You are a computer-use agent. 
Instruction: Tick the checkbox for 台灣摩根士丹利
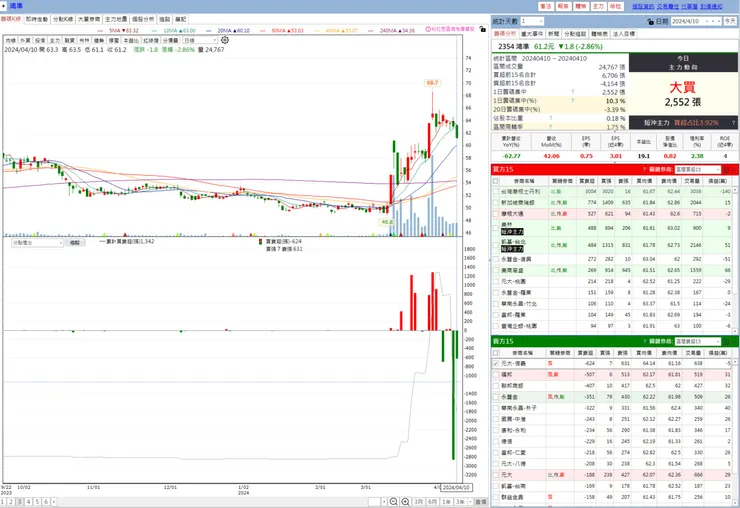point(496,192)
